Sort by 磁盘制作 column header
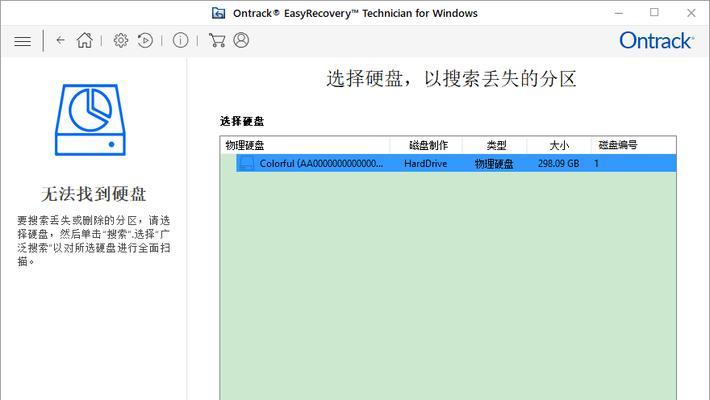 tap(426, 145)
